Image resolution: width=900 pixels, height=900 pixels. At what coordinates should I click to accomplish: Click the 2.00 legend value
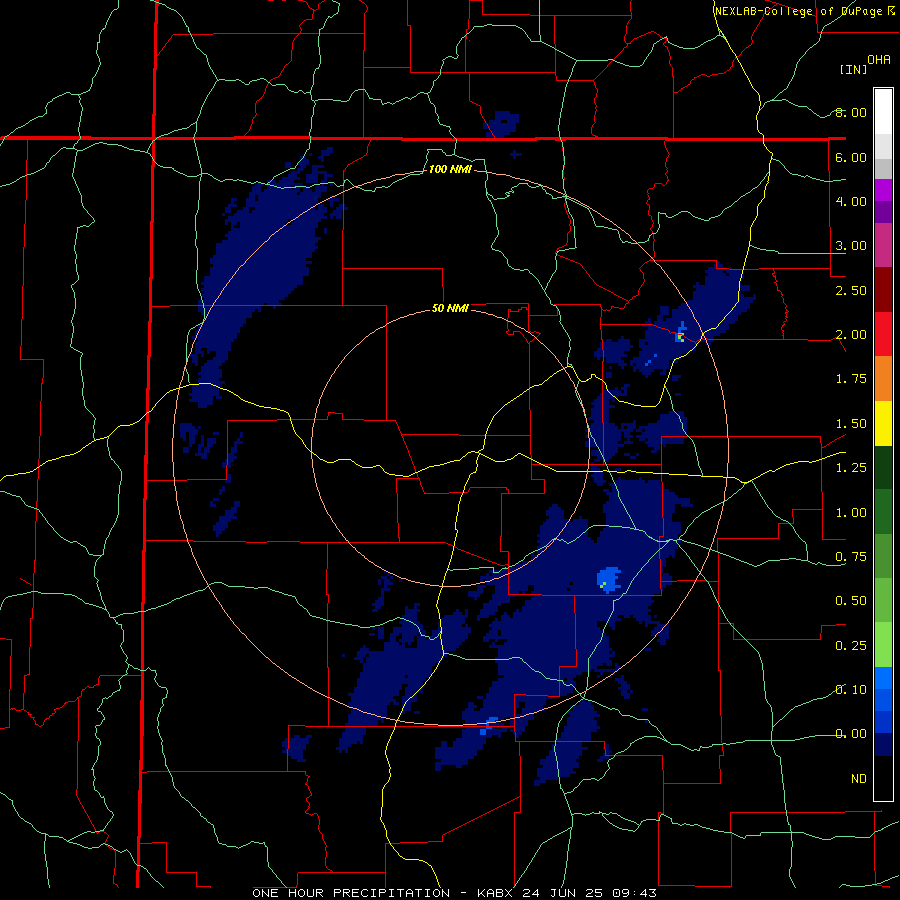click(x=851, y=335)
